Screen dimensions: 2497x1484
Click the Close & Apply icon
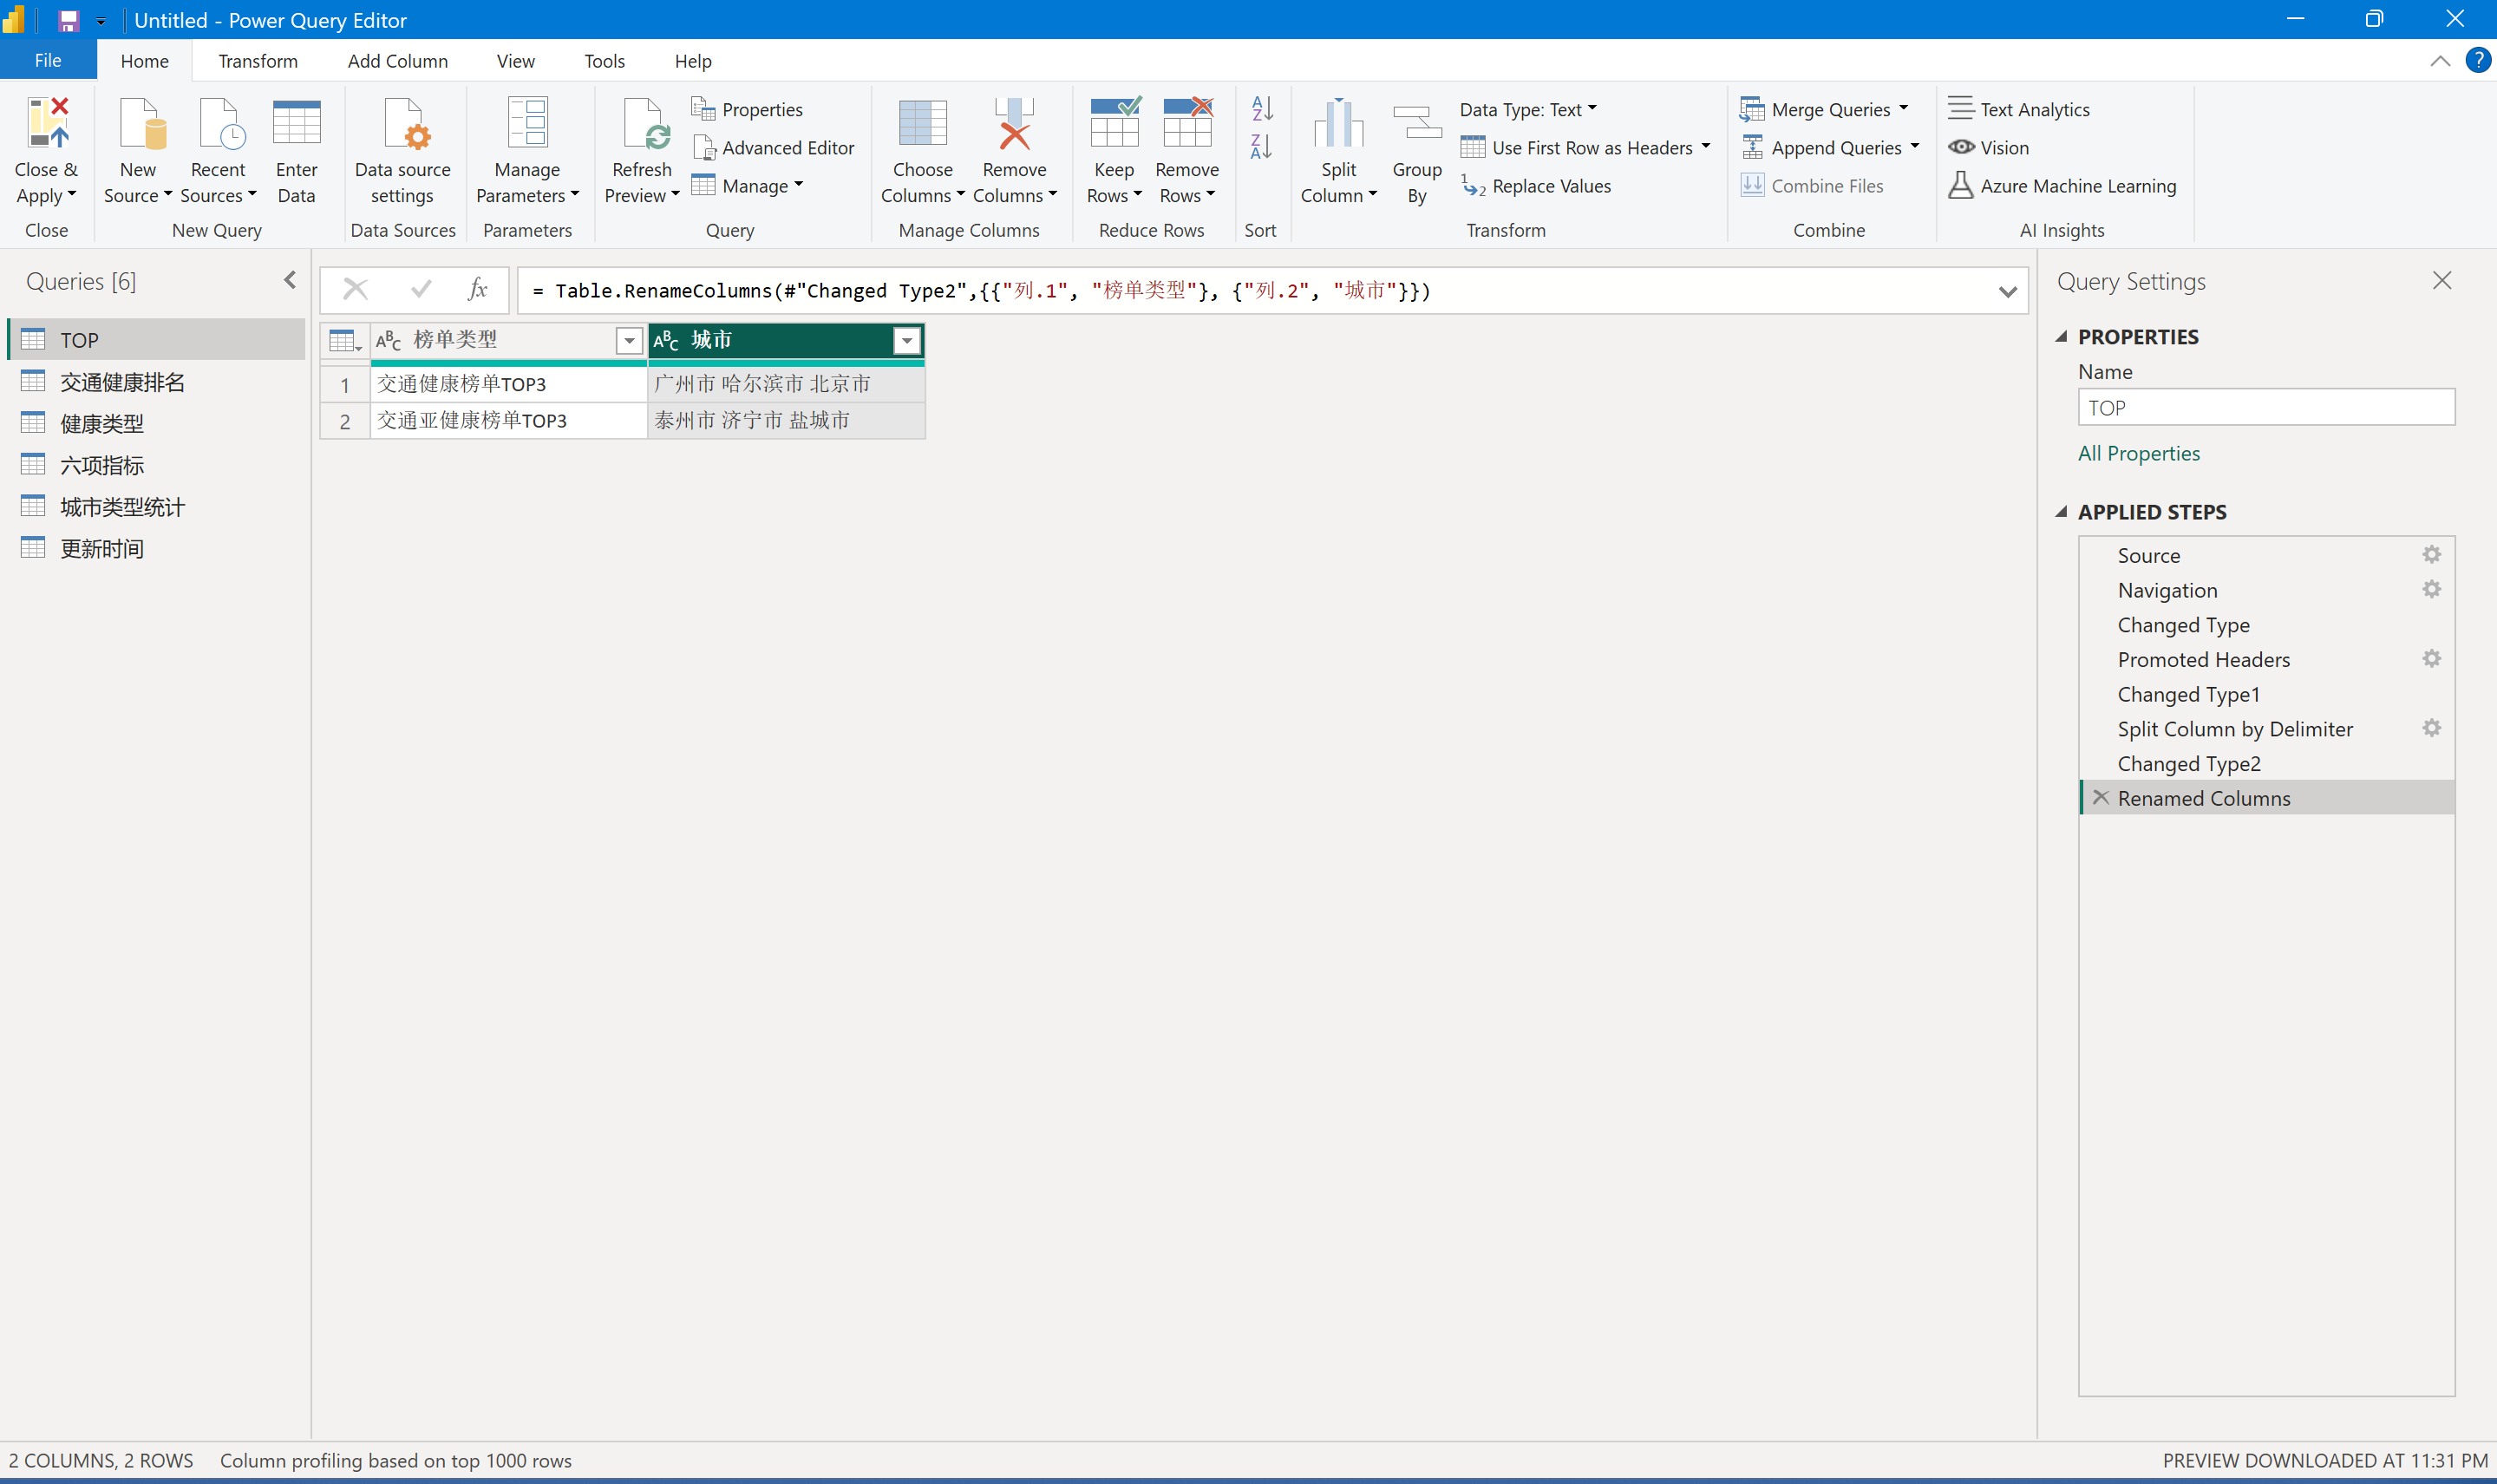[x=47, y=124]
